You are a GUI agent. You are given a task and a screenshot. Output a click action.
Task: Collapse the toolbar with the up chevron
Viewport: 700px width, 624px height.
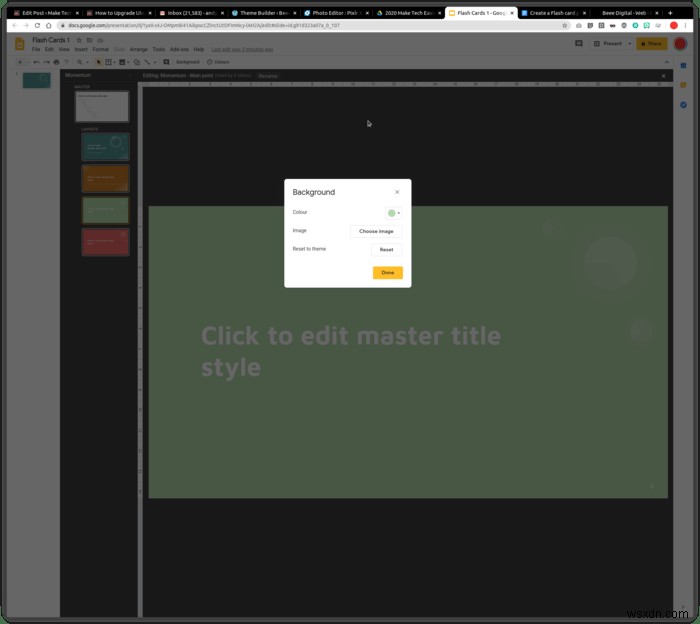(667, 62)
